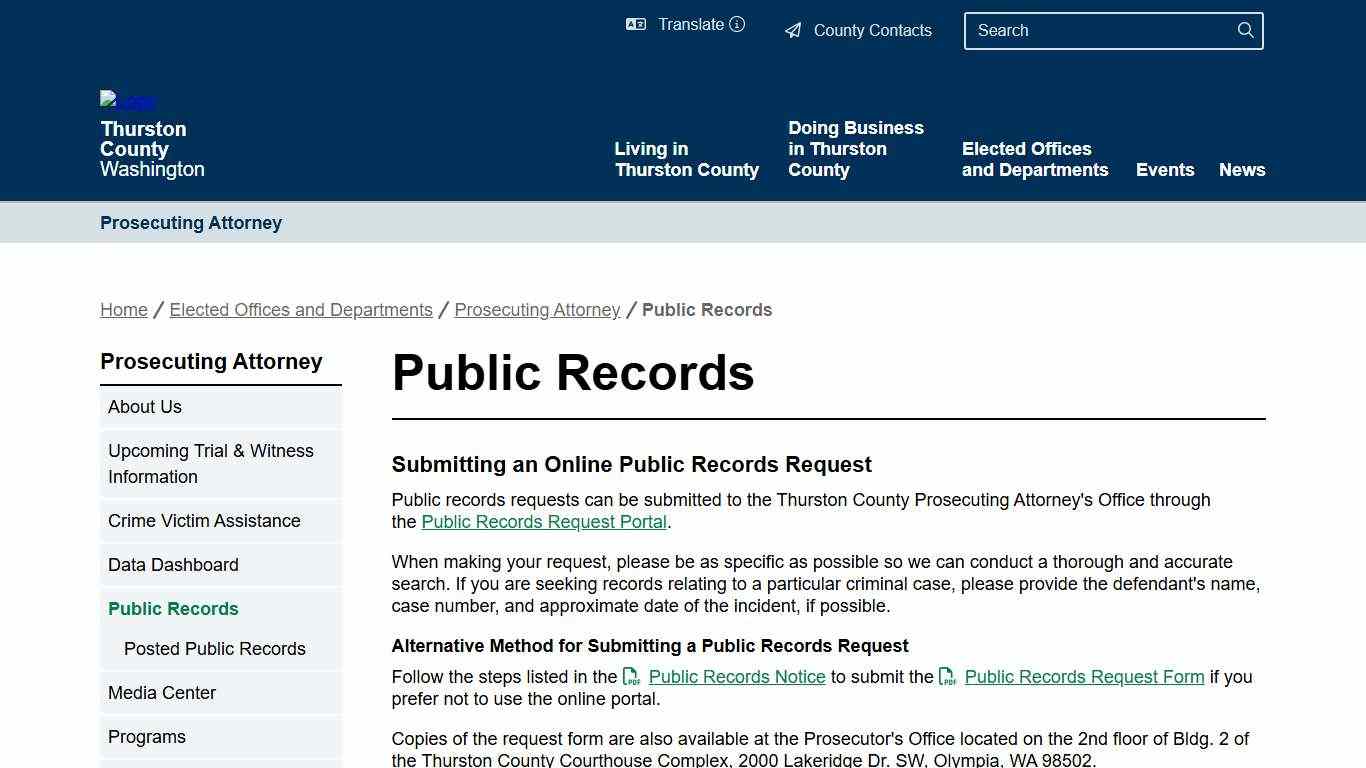Open the Public Records Request Portal link
Image resolution: width=1366 pixels, height=768 pixels.
coord(544,521)
